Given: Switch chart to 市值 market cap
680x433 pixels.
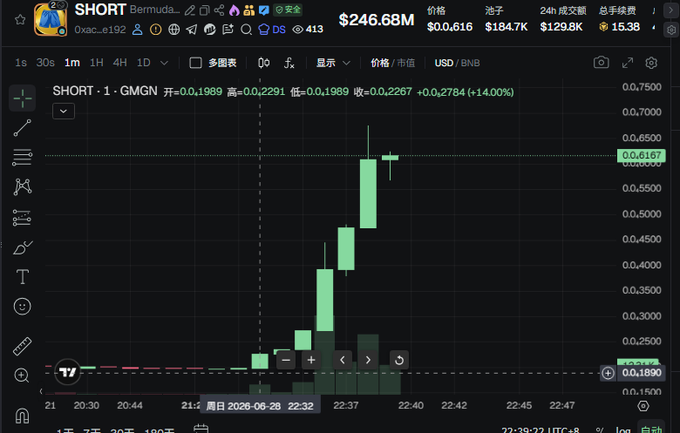Looking at the screenshot, I should click(x=406, y=63).
